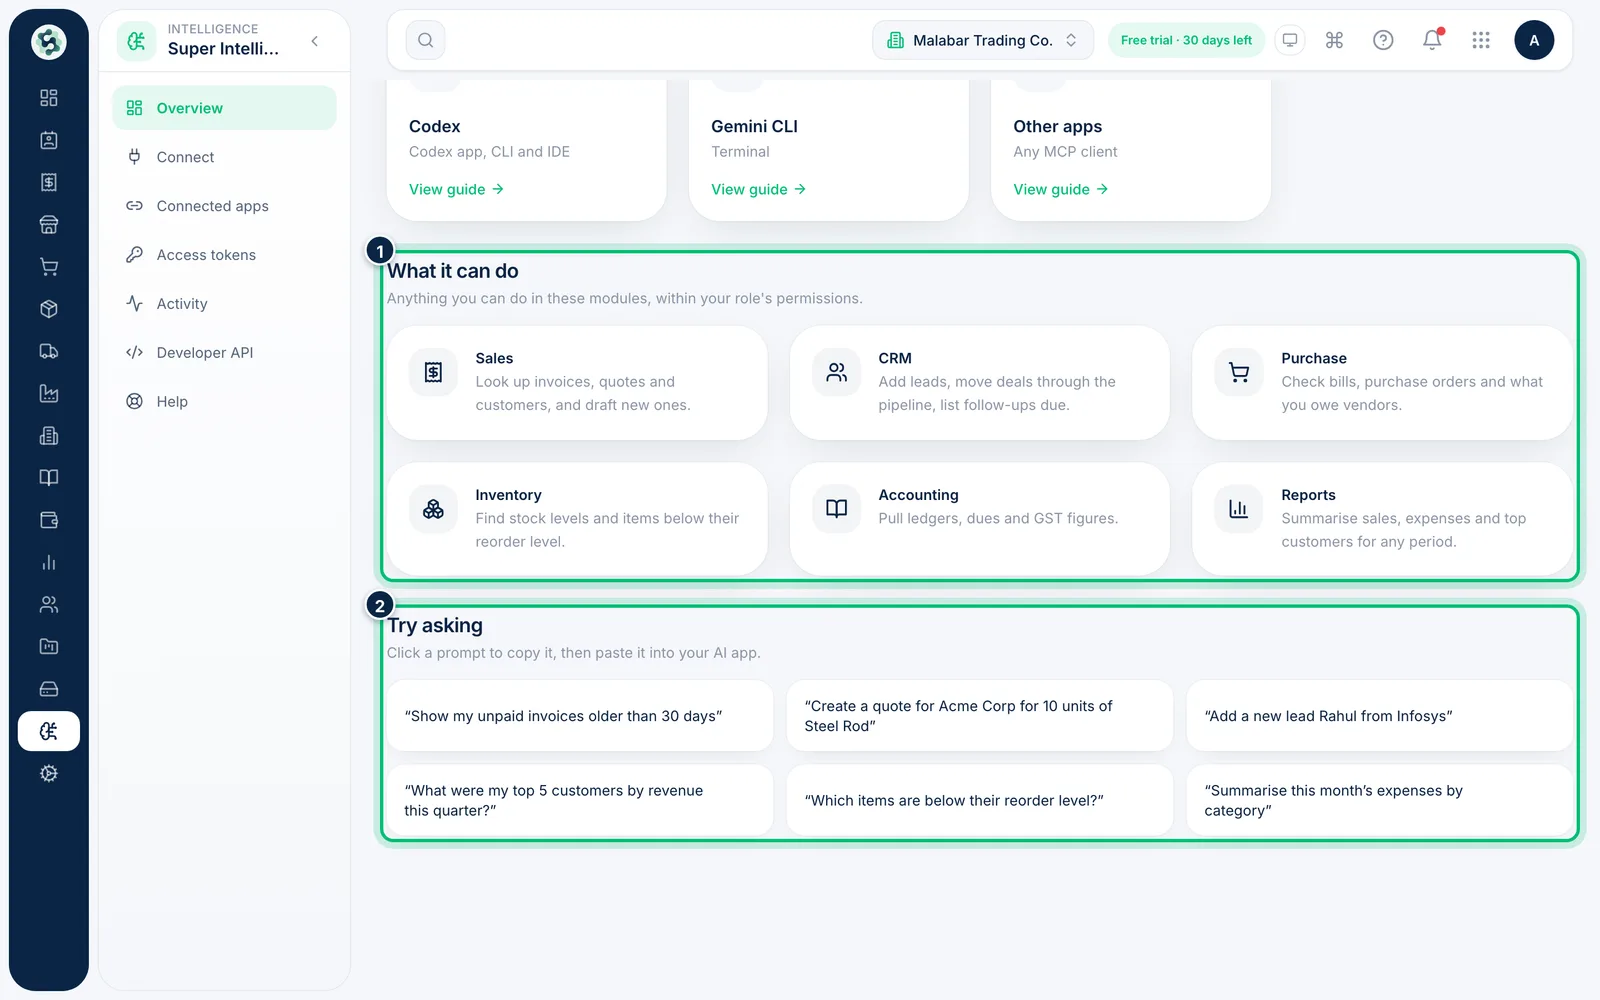The image size is (1600, 1000).
Task: Click the Inventory boxes card icon
Action: point(433,509)
